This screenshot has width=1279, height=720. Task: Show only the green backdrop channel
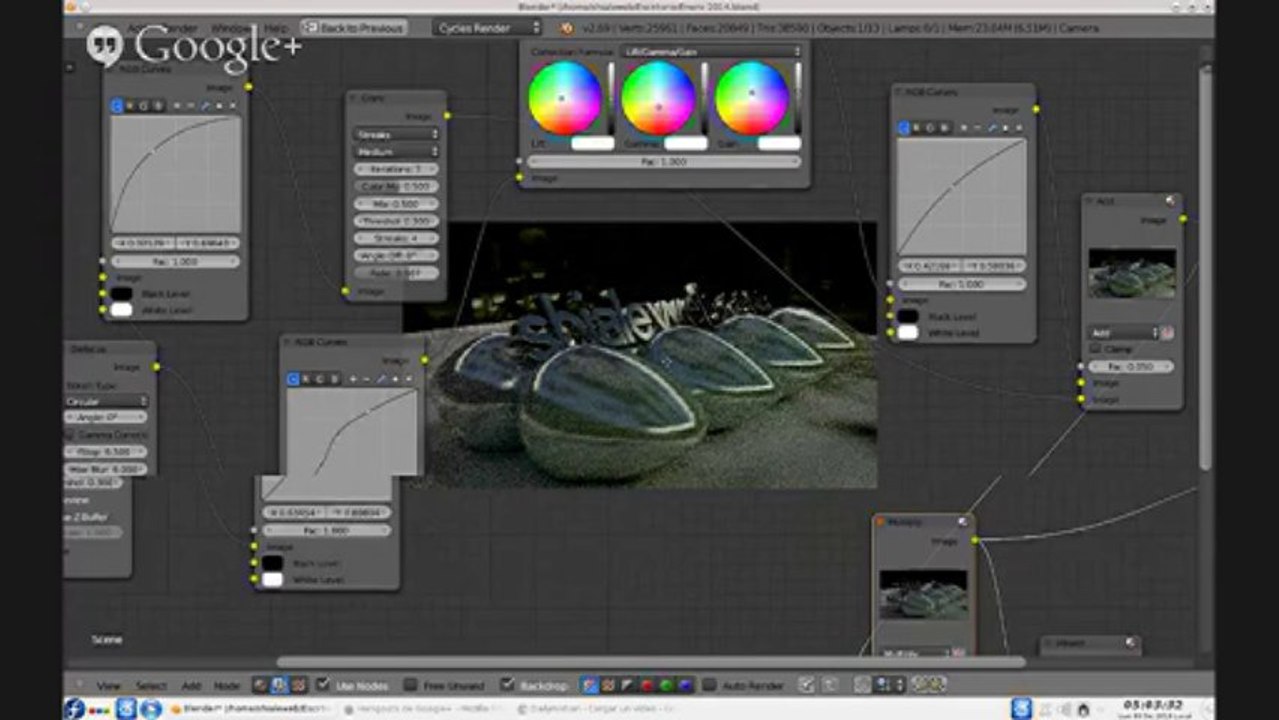click(x=665, y=685)
